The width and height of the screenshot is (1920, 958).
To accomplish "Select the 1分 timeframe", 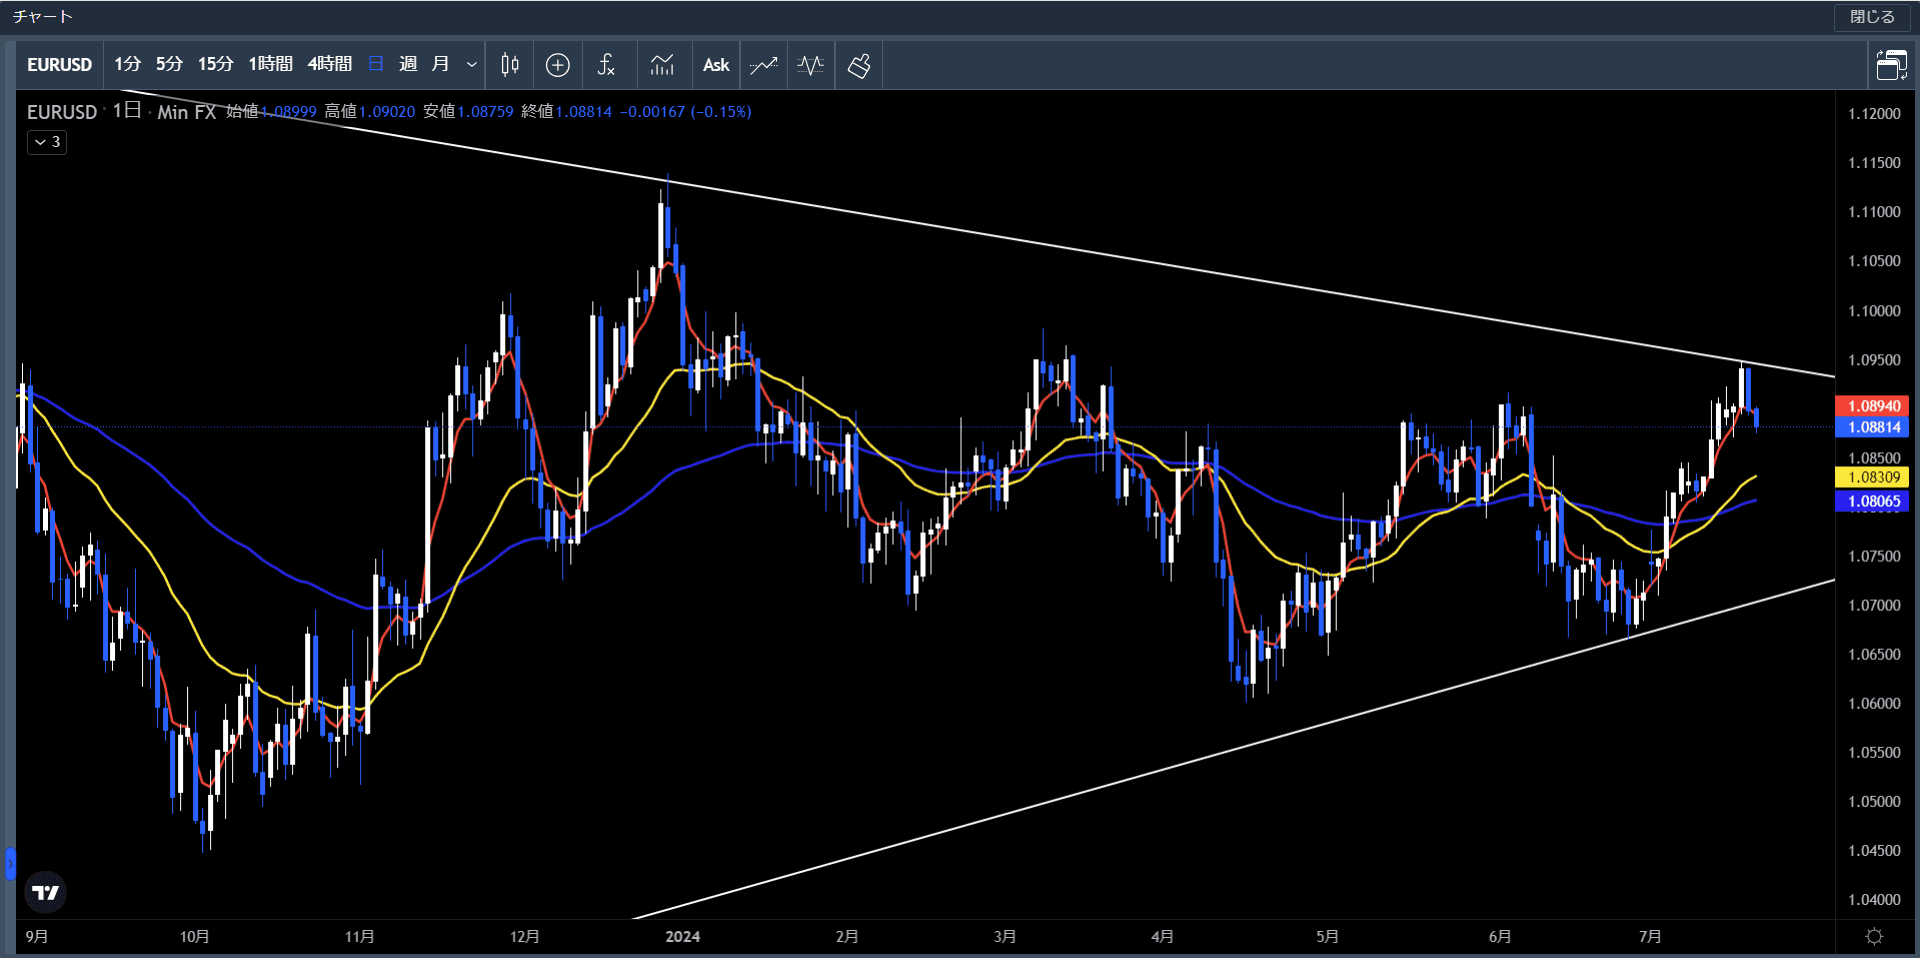I will pyautogui.click(x=127, y=64).
